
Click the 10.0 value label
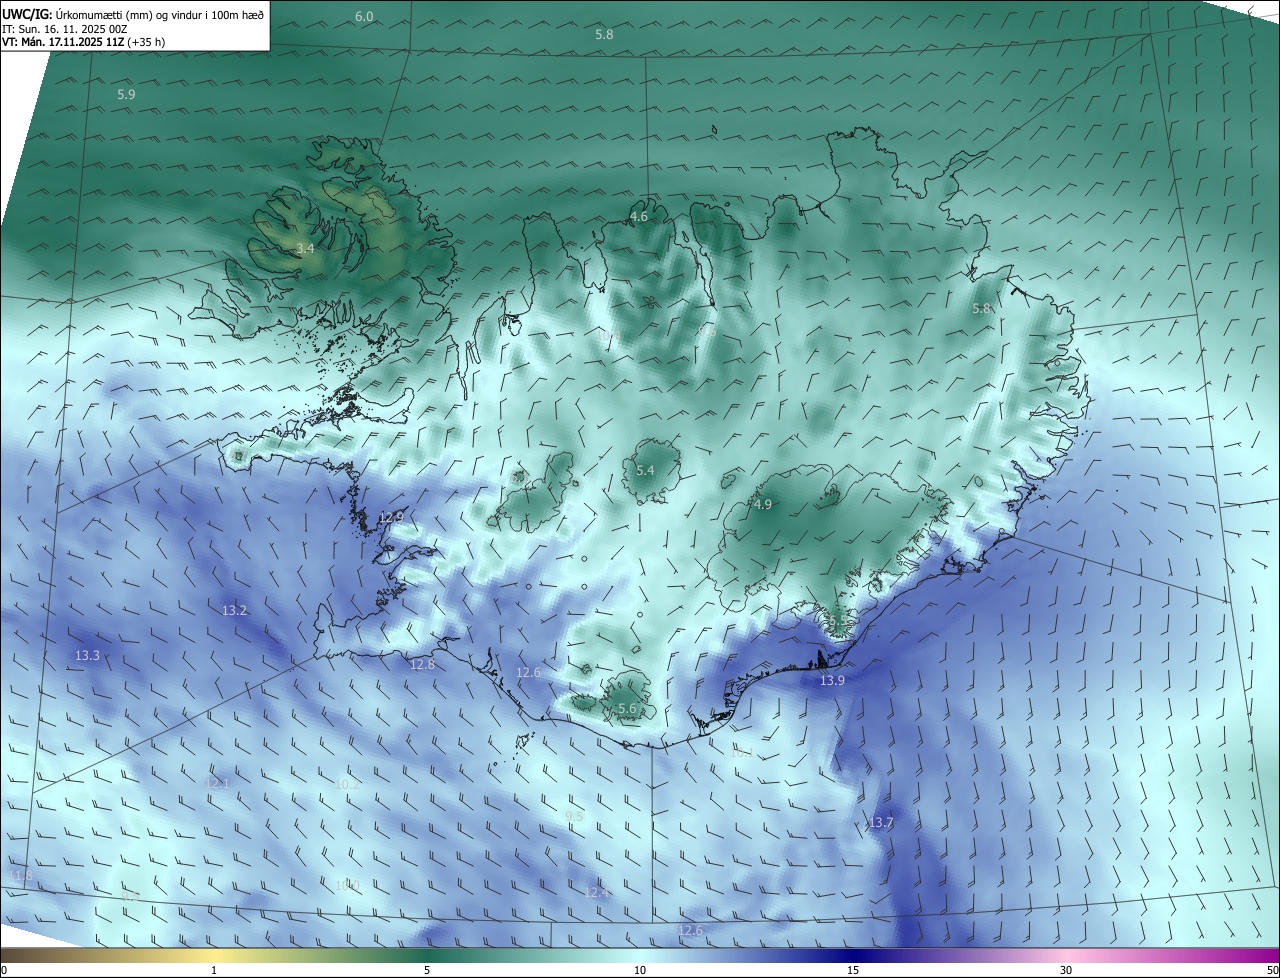[347, 885]
